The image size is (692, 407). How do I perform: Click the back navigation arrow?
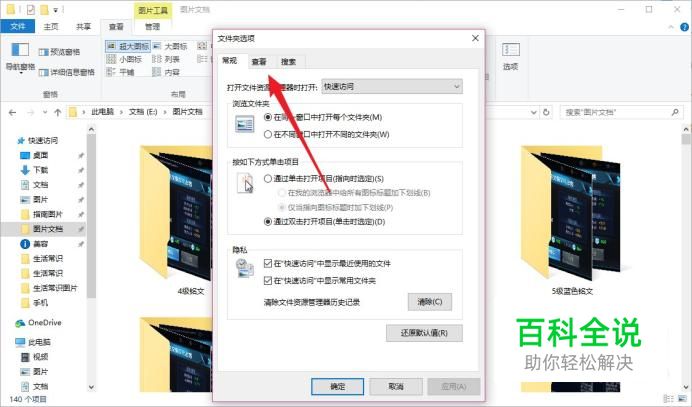12,113
